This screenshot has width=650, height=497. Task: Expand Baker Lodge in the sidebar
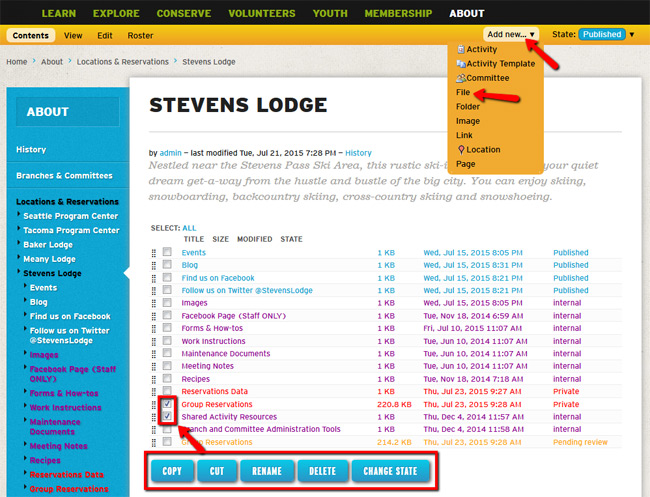coord(46,244)
